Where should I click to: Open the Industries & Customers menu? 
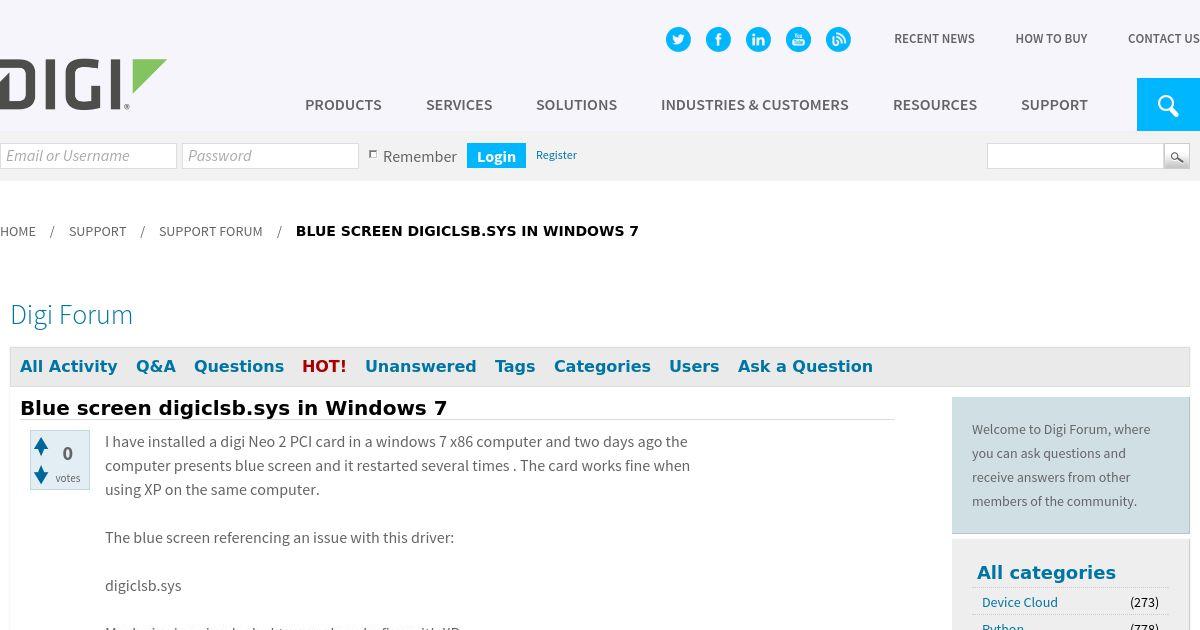[x=755, y=105]
